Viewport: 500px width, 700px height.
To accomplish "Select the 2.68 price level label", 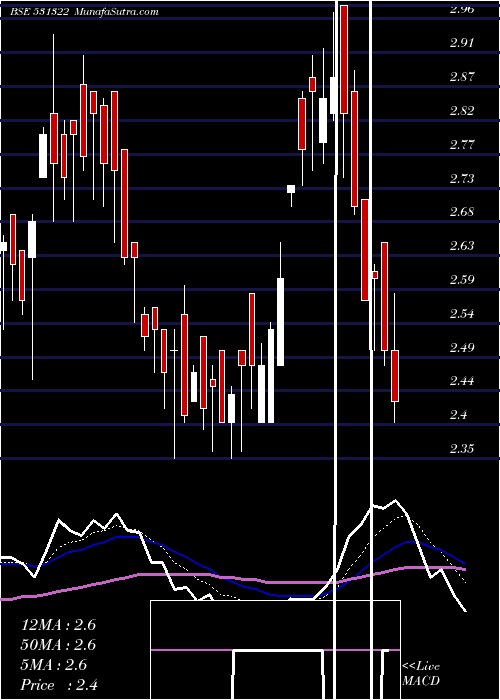I will pos(462,212).
